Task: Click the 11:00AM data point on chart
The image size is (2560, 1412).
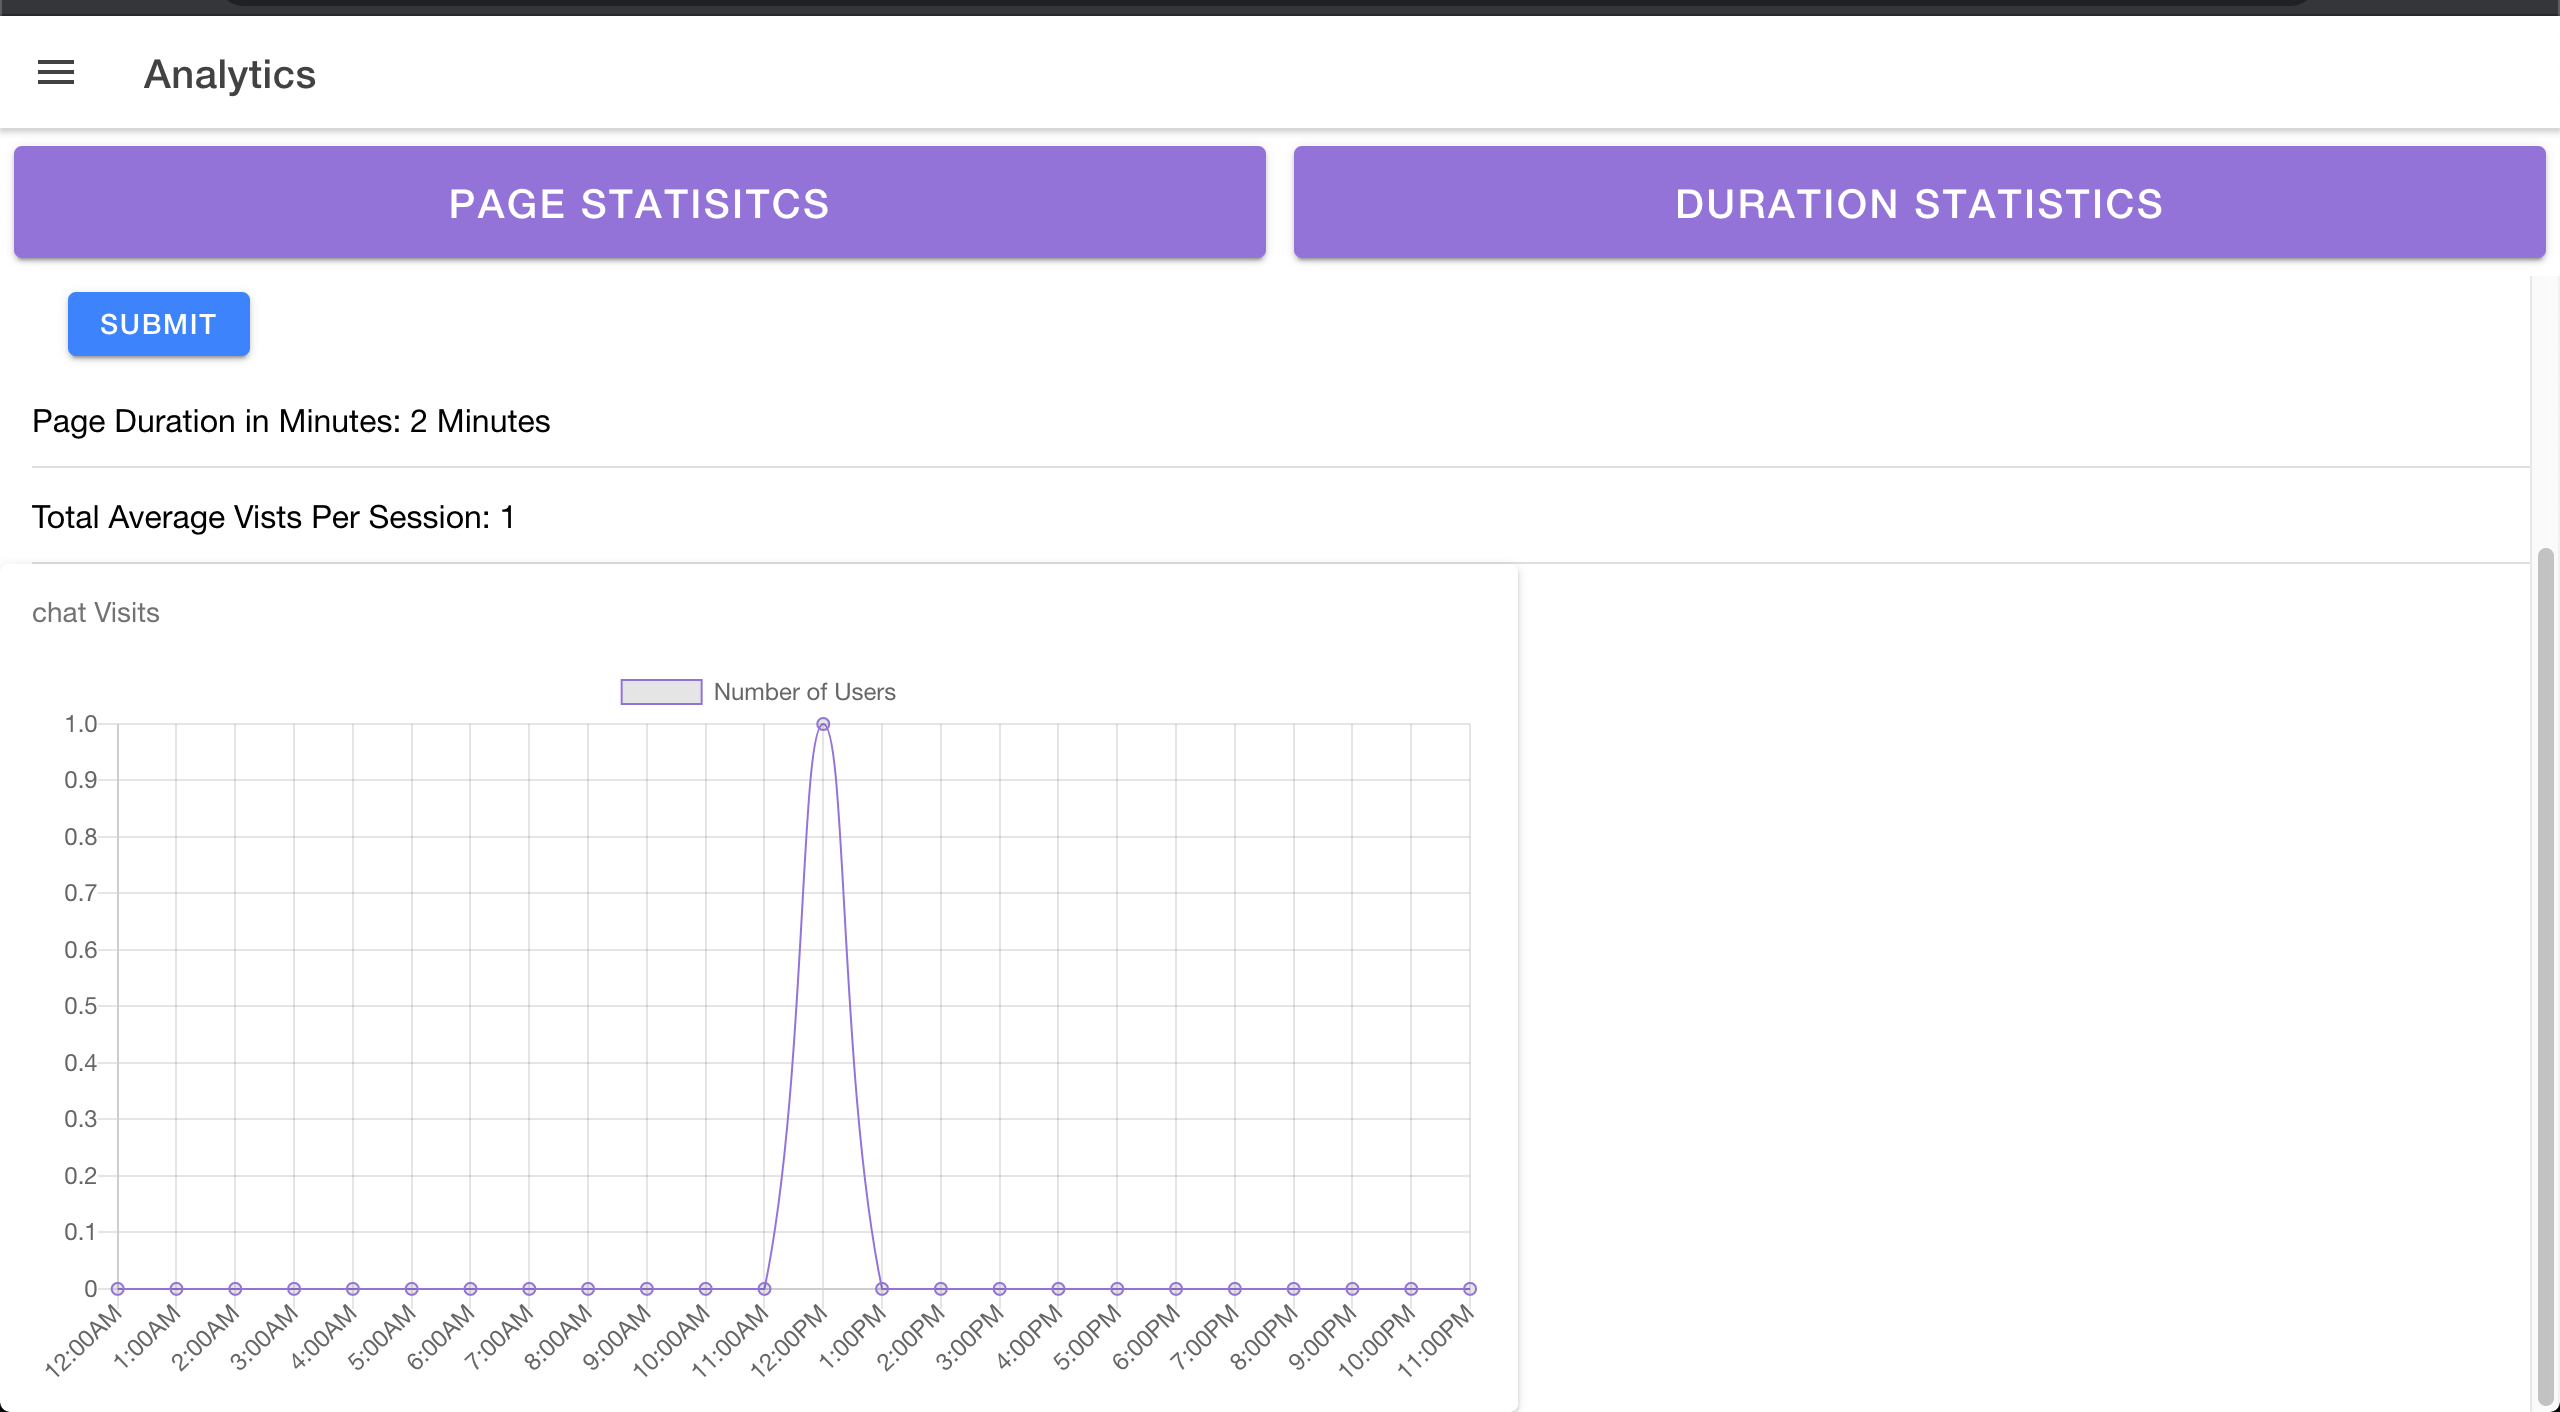Action: pos(764,1289)
